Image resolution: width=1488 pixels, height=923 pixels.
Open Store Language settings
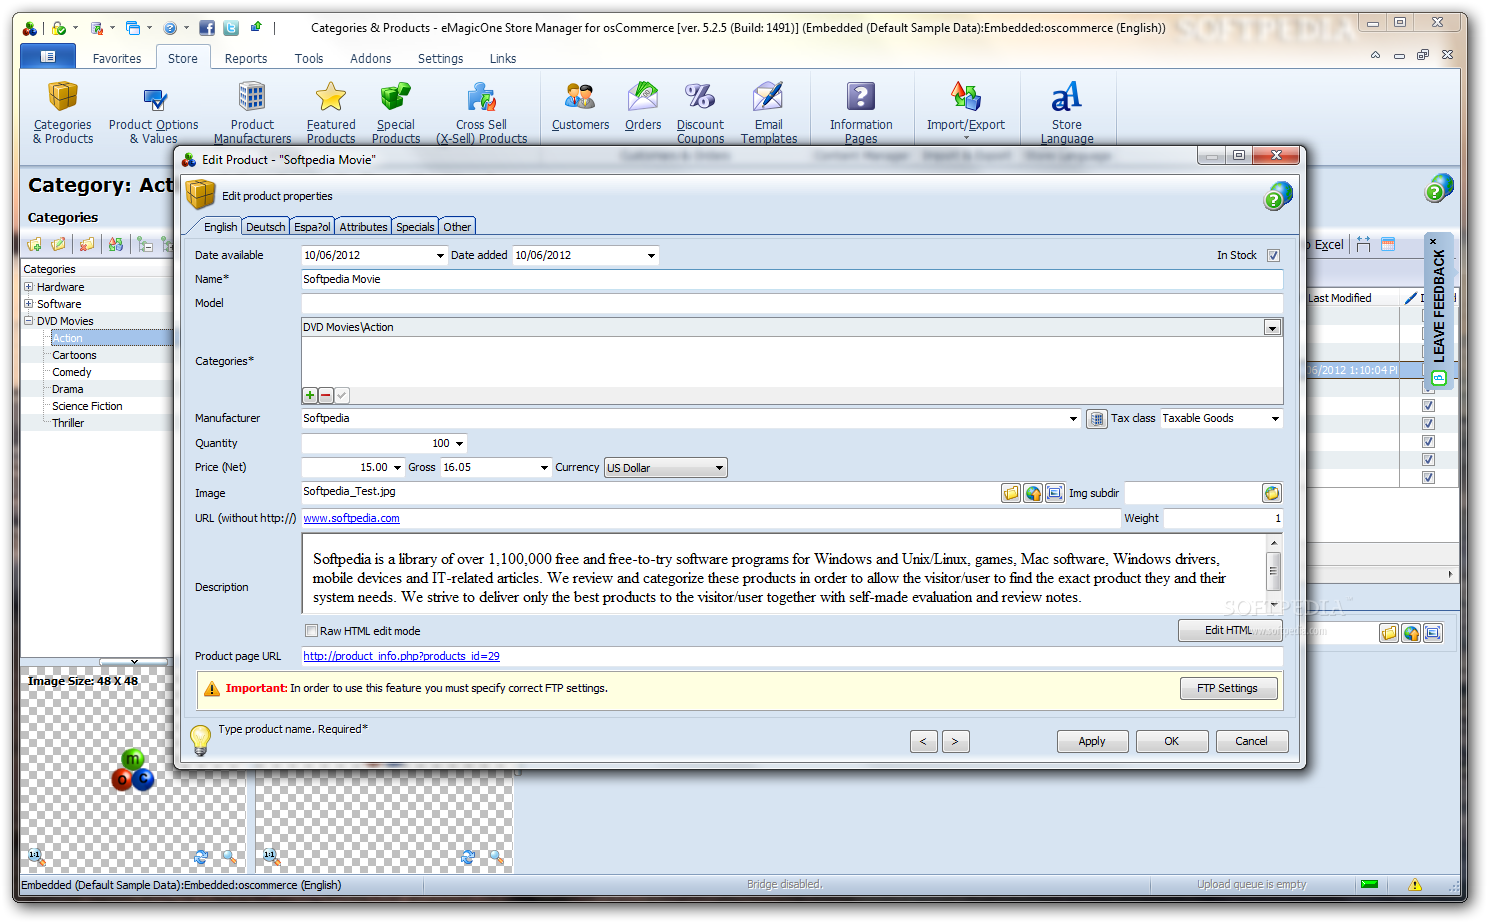(1067, 112)
